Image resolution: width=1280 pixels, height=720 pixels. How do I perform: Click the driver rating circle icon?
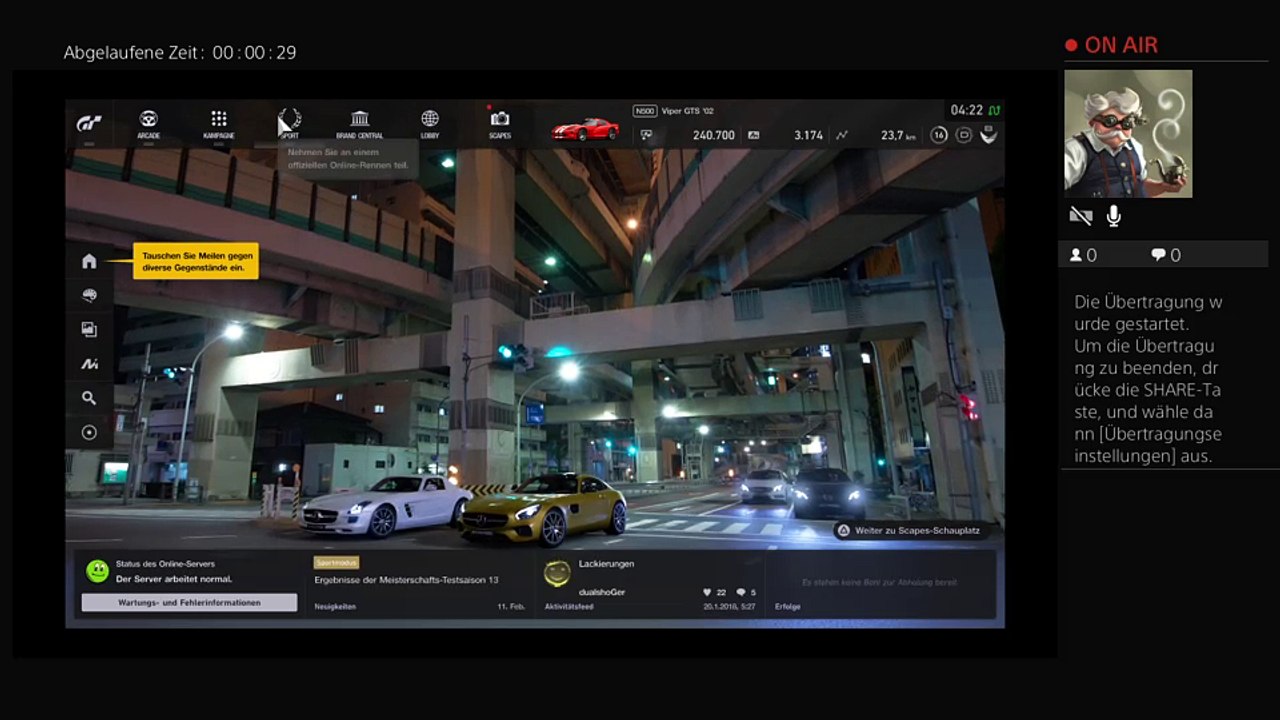point(964,135)
